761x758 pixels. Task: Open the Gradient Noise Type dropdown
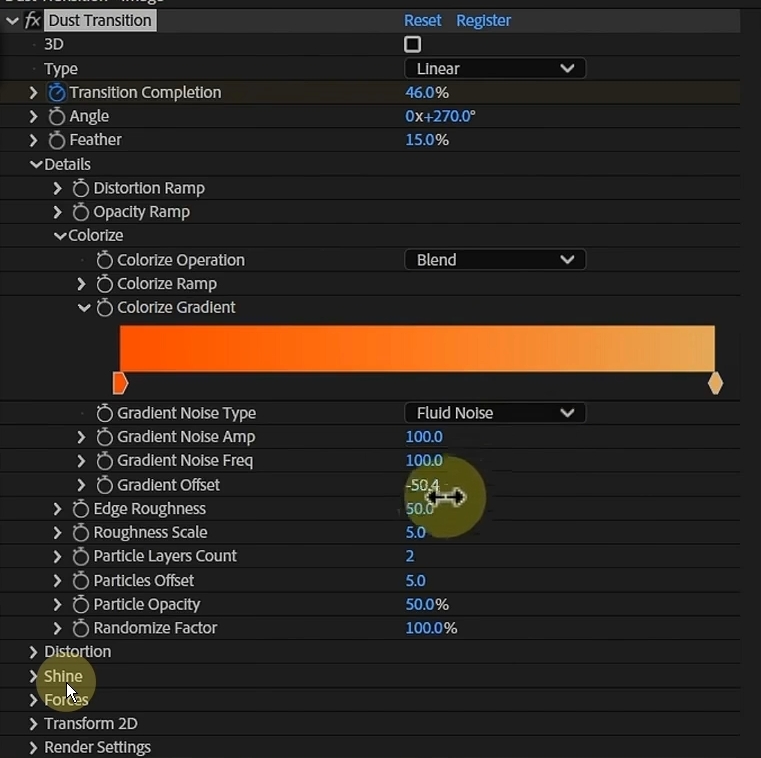495,413
